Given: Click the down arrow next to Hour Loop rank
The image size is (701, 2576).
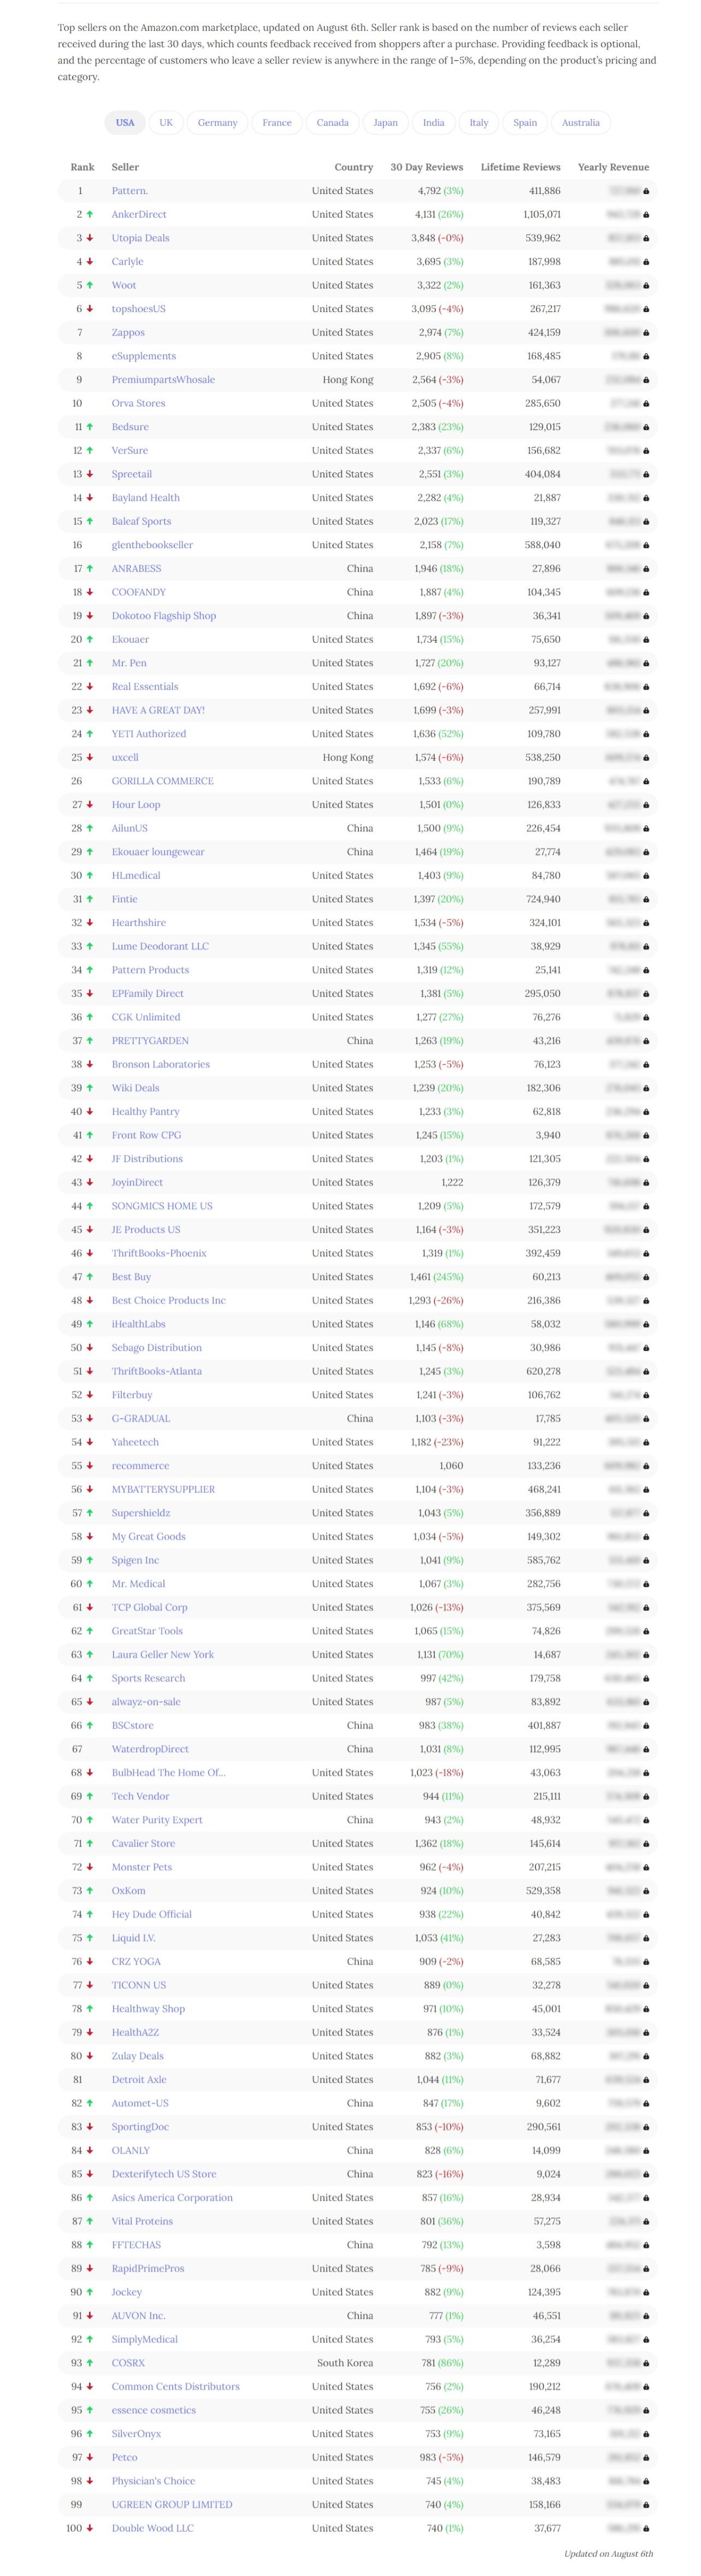Looking at the screenshot, I should click(x=90, y=805).
